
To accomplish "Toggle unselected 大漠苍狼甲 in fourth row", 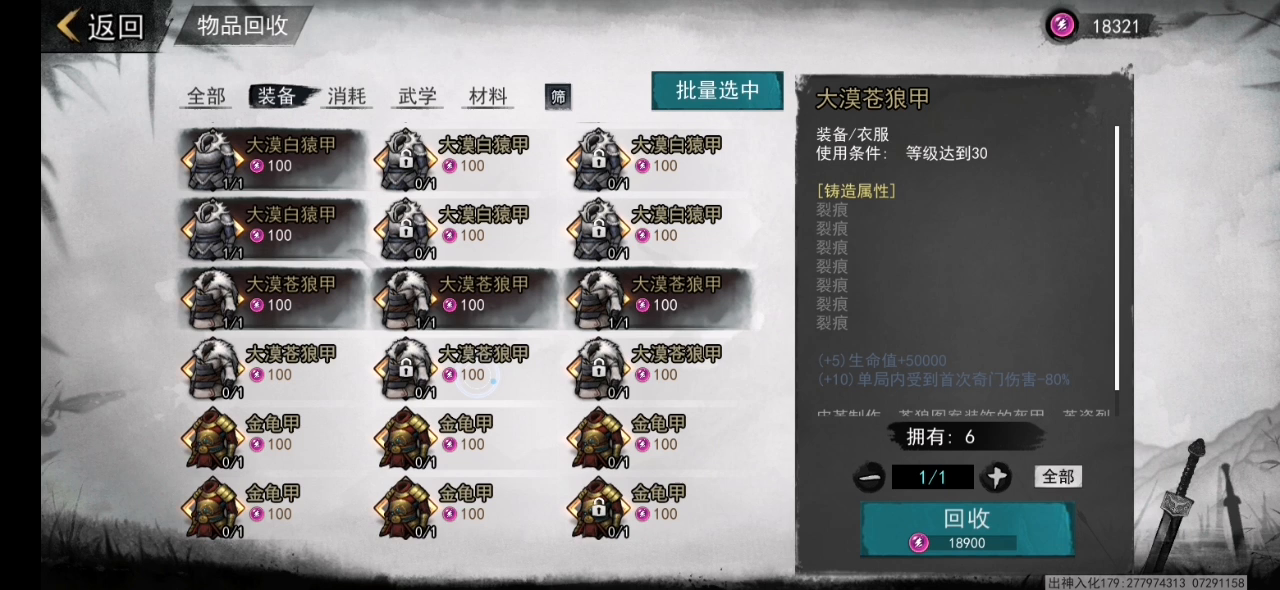I will [273, 367].
